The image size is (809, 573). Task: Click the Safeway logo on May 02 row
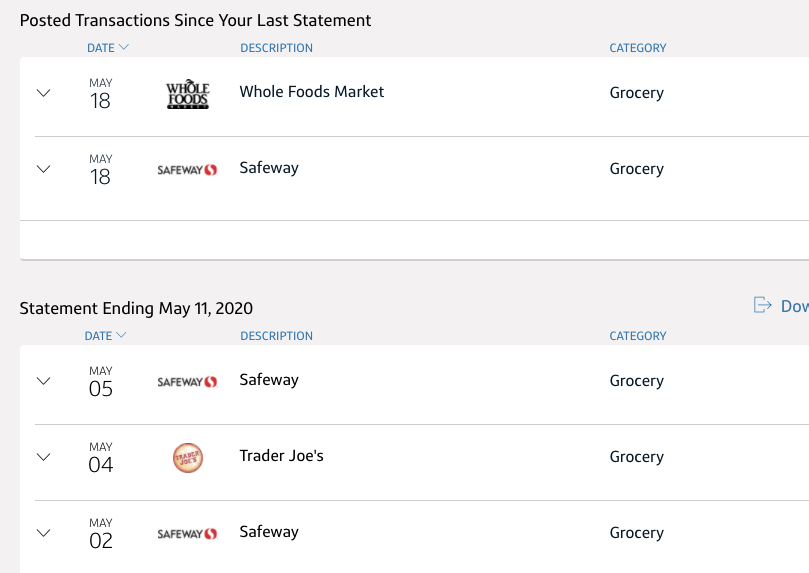tap(187, 534)
